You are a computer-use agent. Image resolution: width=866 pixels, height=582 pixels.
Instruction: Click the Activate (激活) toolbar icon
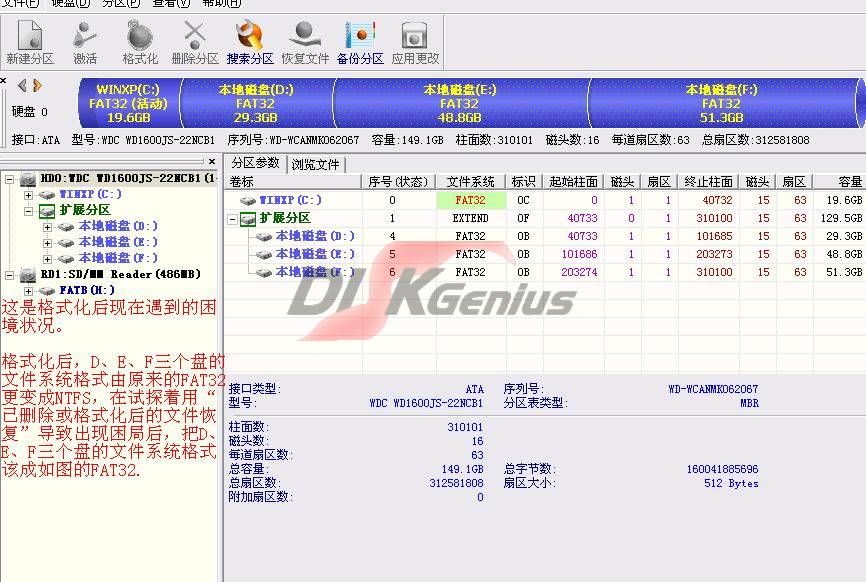[85, 42]
